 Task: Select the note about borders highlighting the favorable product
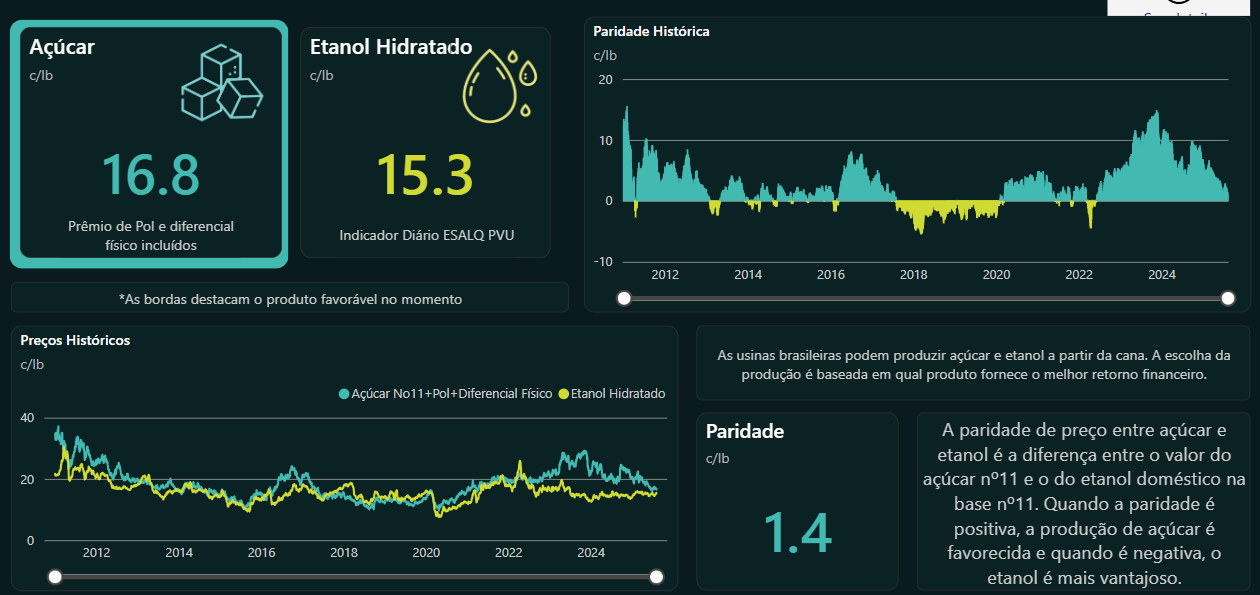coord(290,298)
